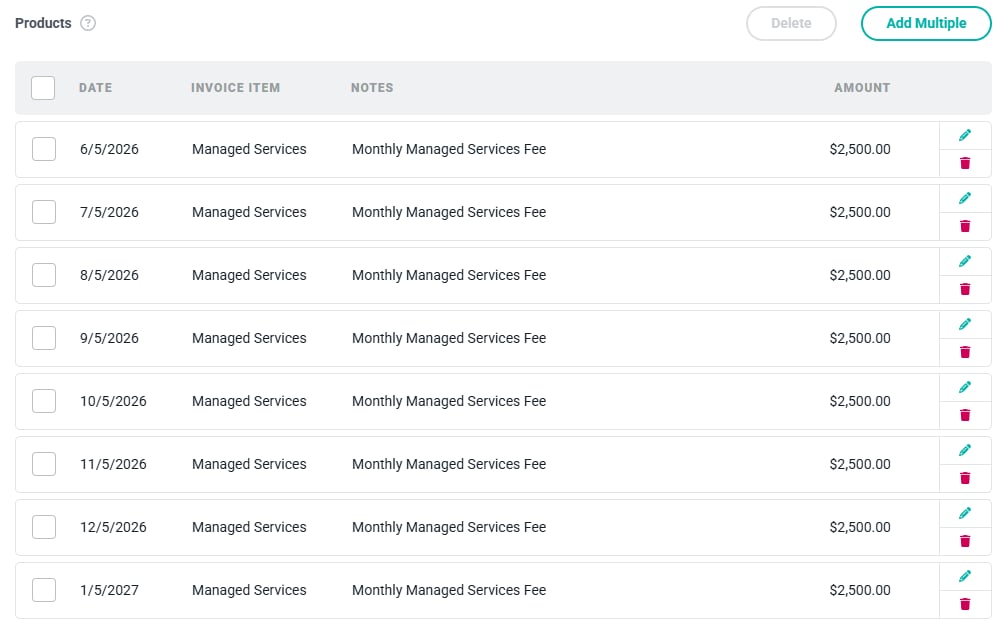Viewport: 1006px width, 621px height.
Task: Click Managed Services in the 6/5/2026 row
Action: (249, 149)
